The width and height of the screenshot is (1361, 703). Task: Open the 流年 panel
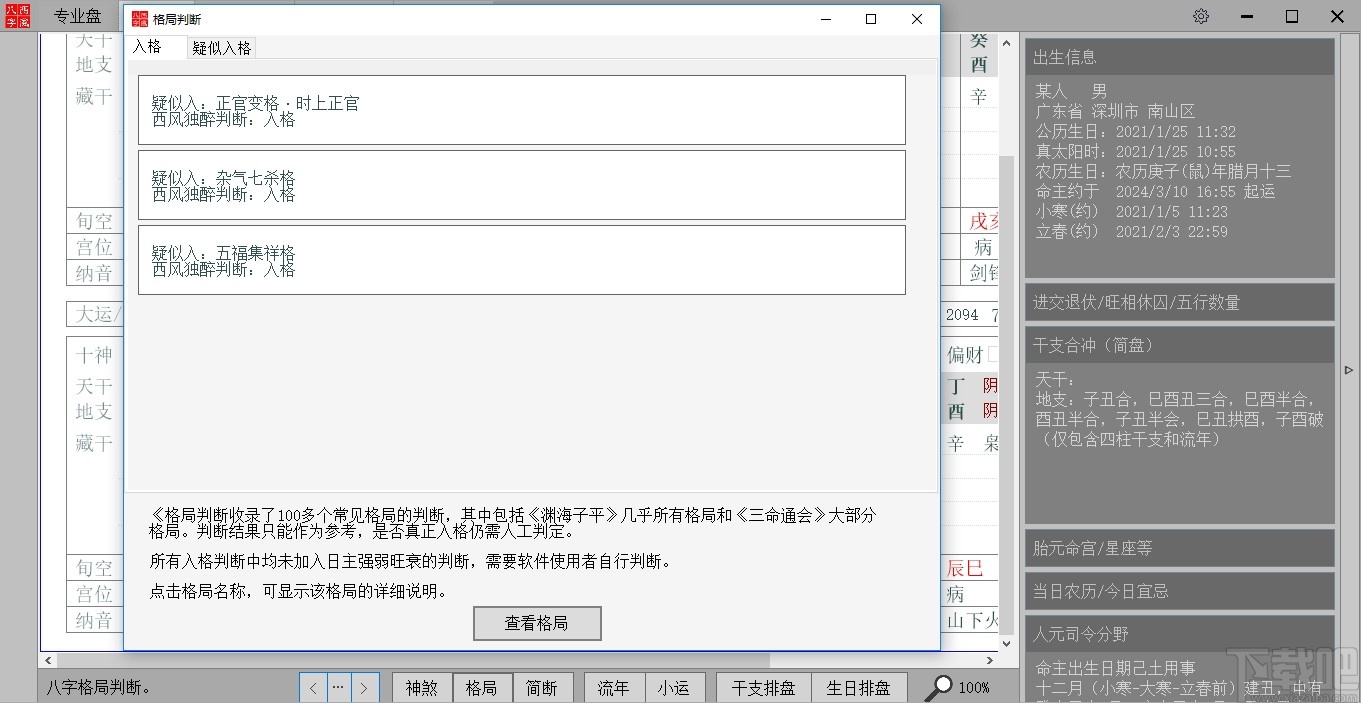613,688
